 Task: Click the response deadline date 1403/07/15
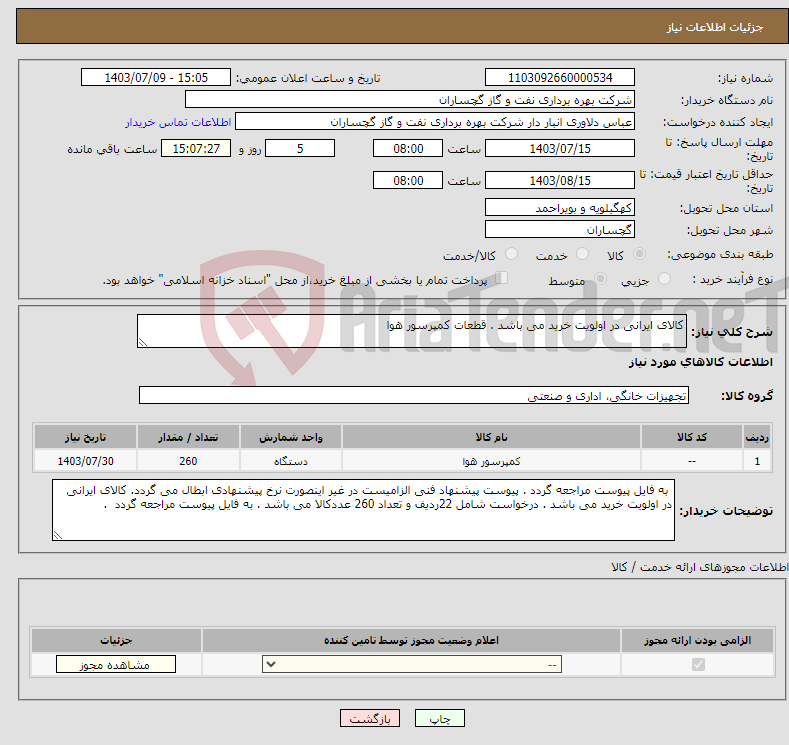tap(560, 149)
